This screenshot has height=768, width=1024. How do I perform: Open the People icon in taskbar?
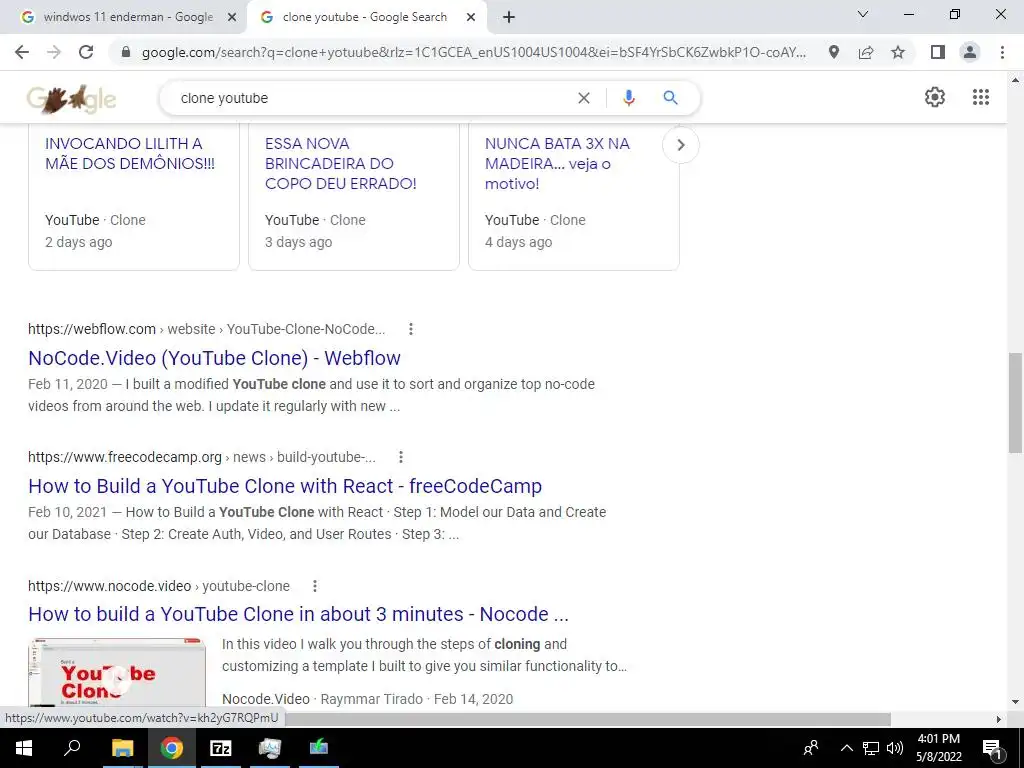811,748
